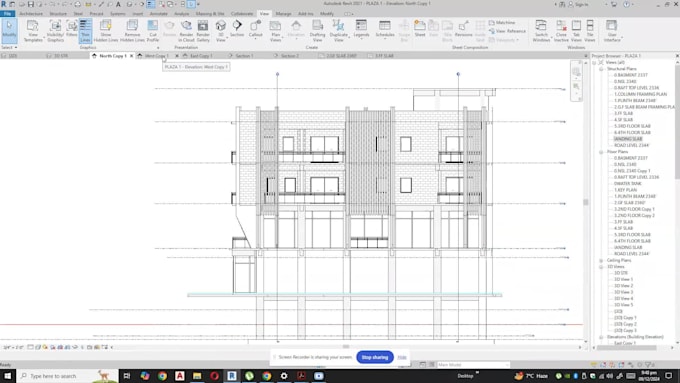680x383 pixels.
Task: Click Stop sharing button
Action: coord(375,357)
